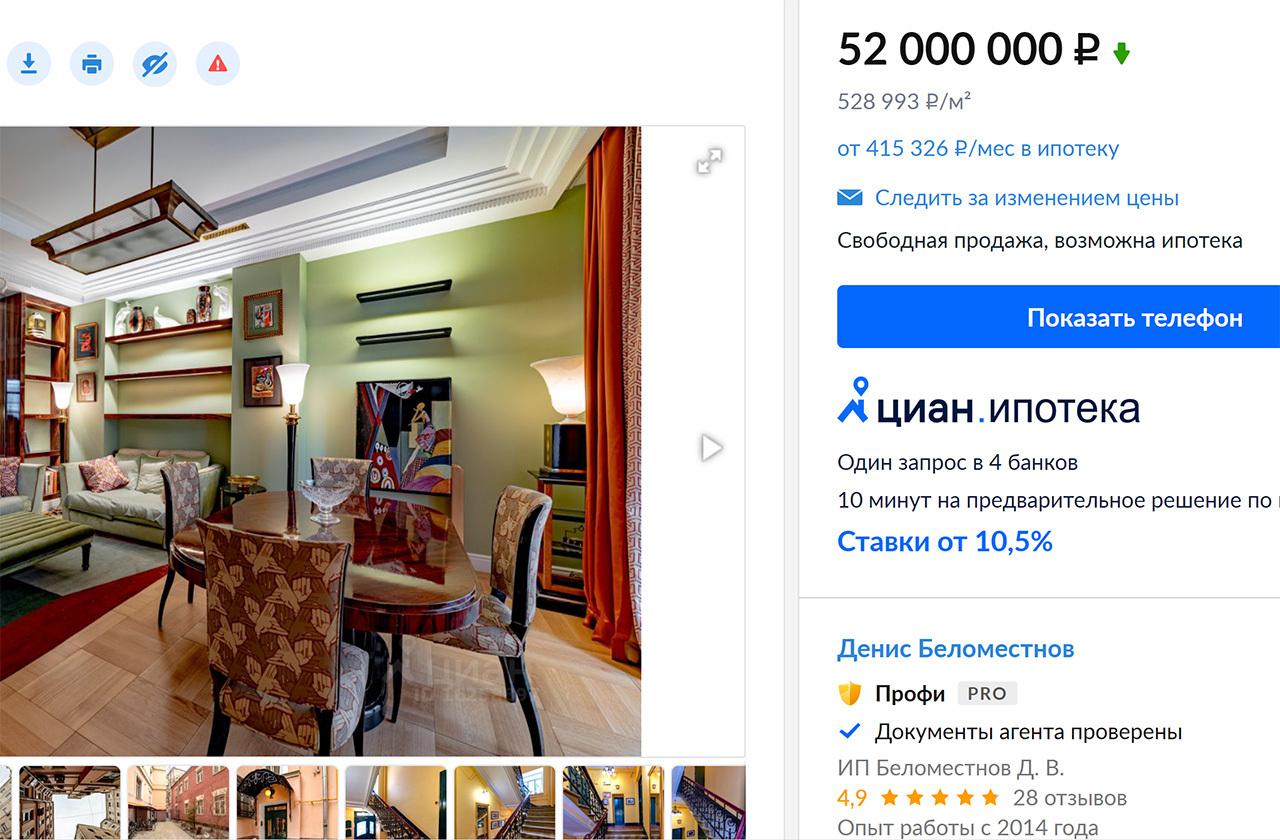Click Показать телефон button
Viewport: 1280px width, 840px height.
point(1059,317)
